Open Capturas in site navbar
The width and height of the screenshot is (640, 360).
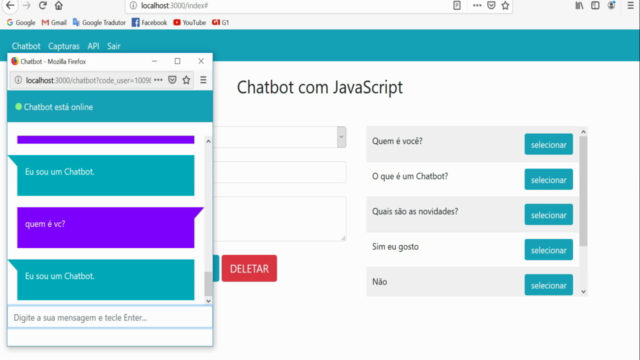[64, 46]
